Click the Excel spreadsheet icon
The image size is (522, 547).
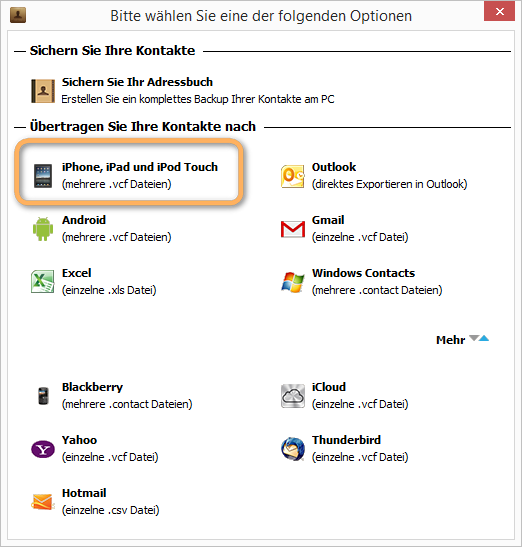[x=43, y=282]
